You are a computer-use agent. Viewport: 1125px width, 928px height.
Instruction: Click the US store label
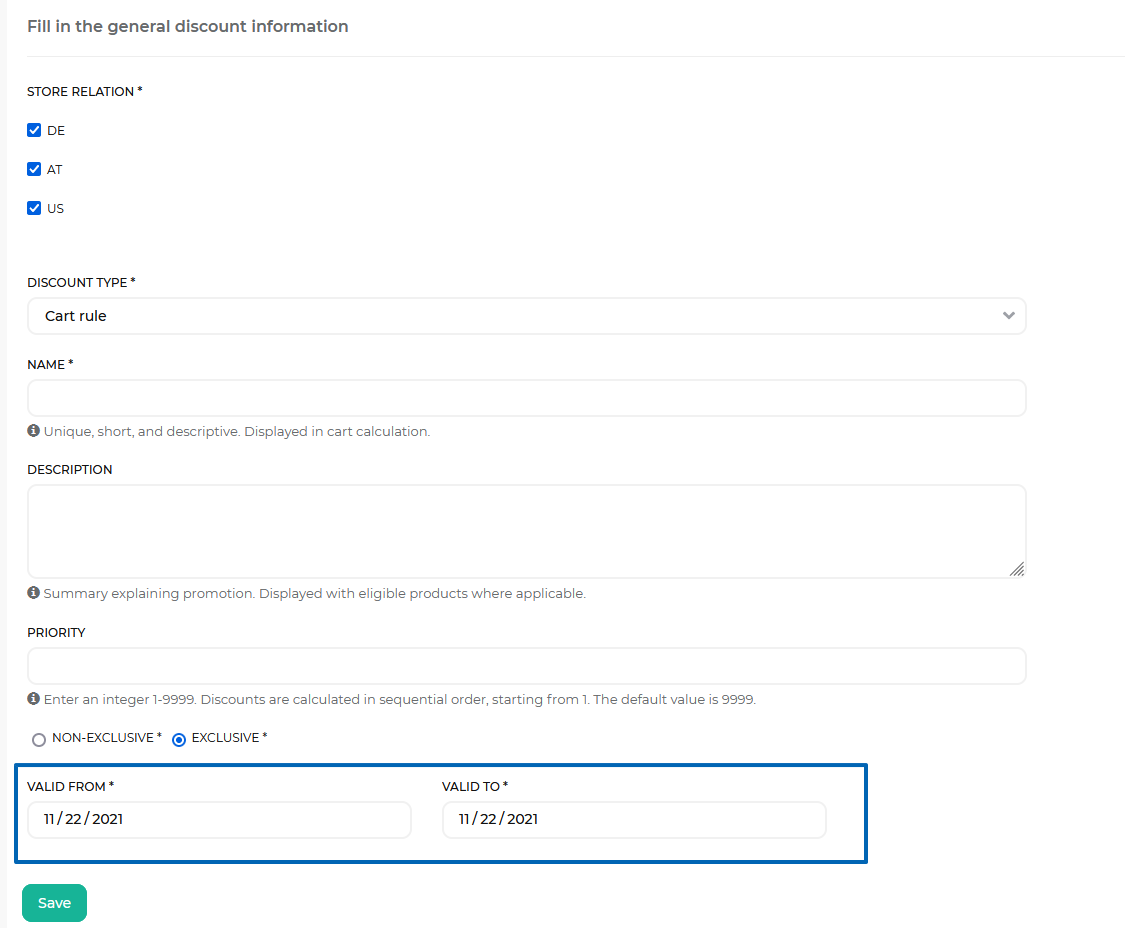click(55, 208)
